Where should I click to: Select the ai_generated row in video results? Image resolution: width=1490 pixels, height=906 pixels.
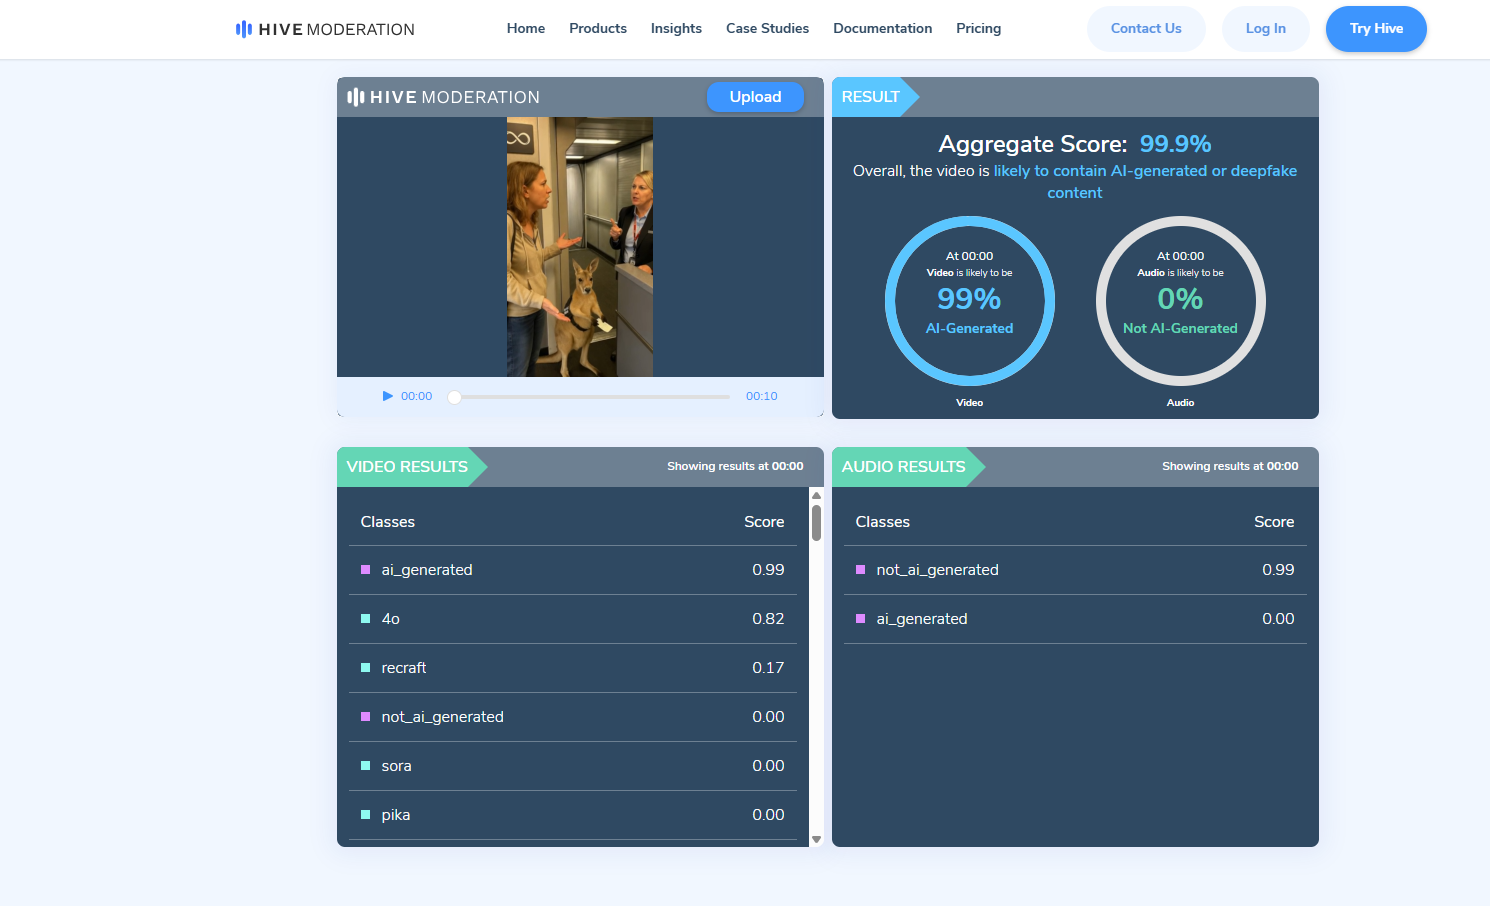coord(572,570)
